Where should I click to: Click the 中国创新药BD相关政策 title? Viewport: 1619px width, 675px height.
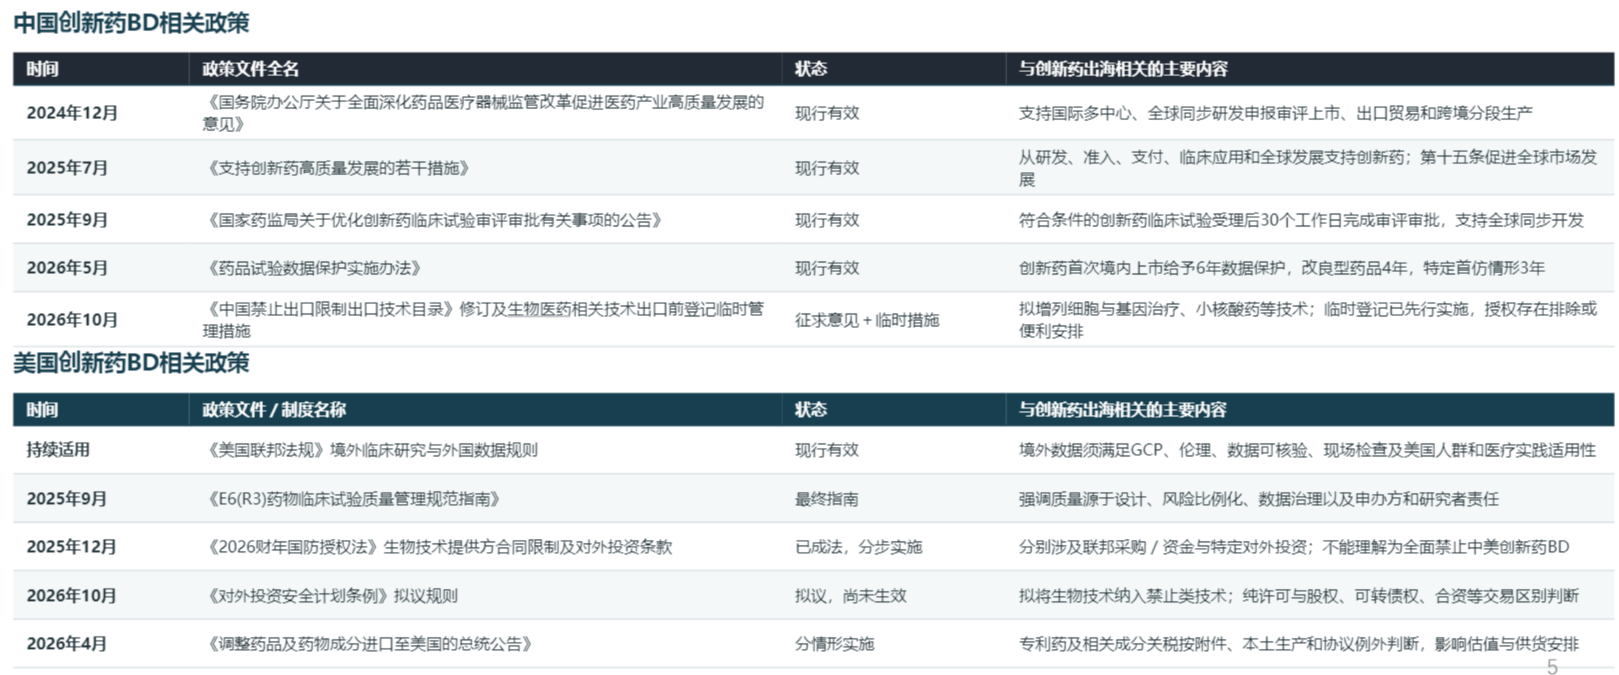(131, 22)
